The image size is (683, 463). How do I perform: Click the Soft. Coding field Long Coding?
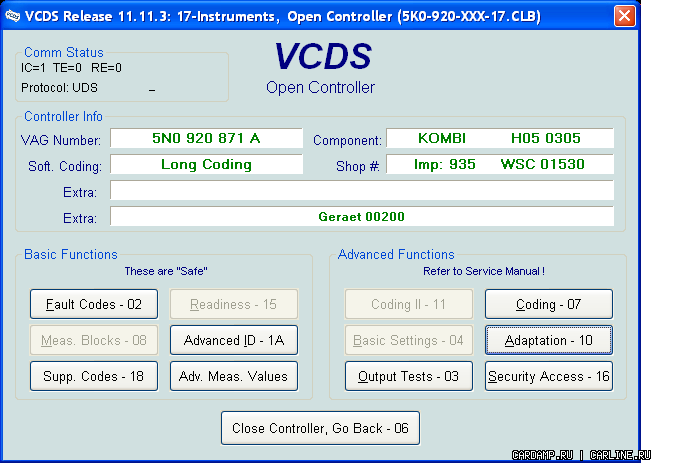pyautogui.click(x=206, y=165)
